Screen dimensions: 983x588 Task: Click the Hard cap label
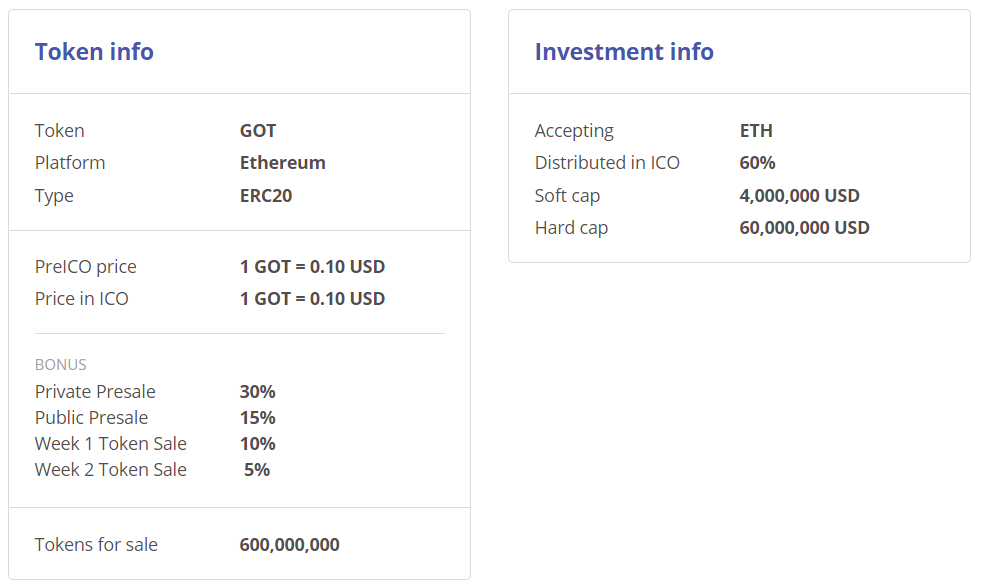(571, 228)
